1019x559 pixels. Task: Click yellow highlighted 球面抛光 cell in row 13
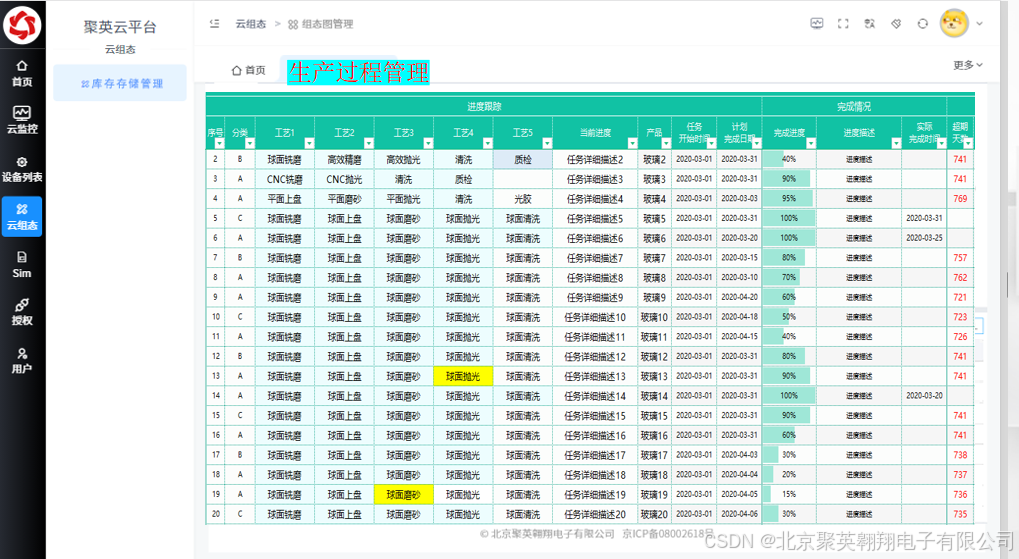463,376
